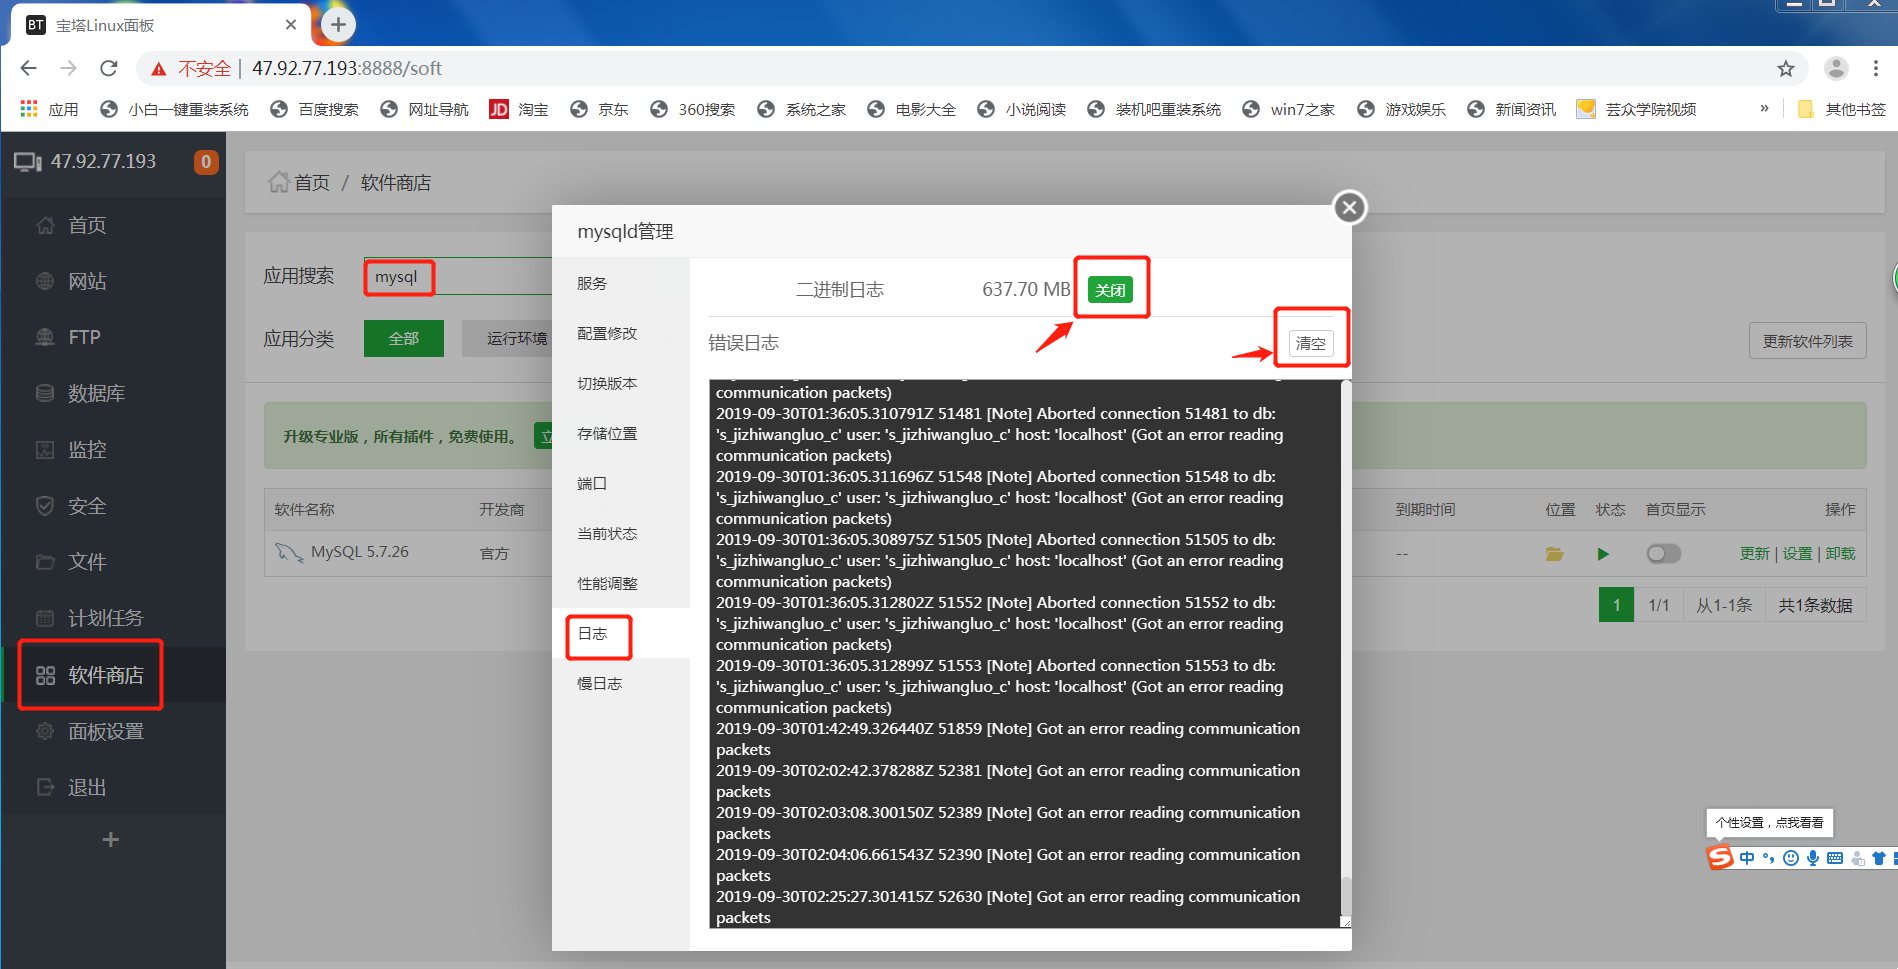Toggle the 首页显示 switch for MySQL

(x=1663, y=554)
